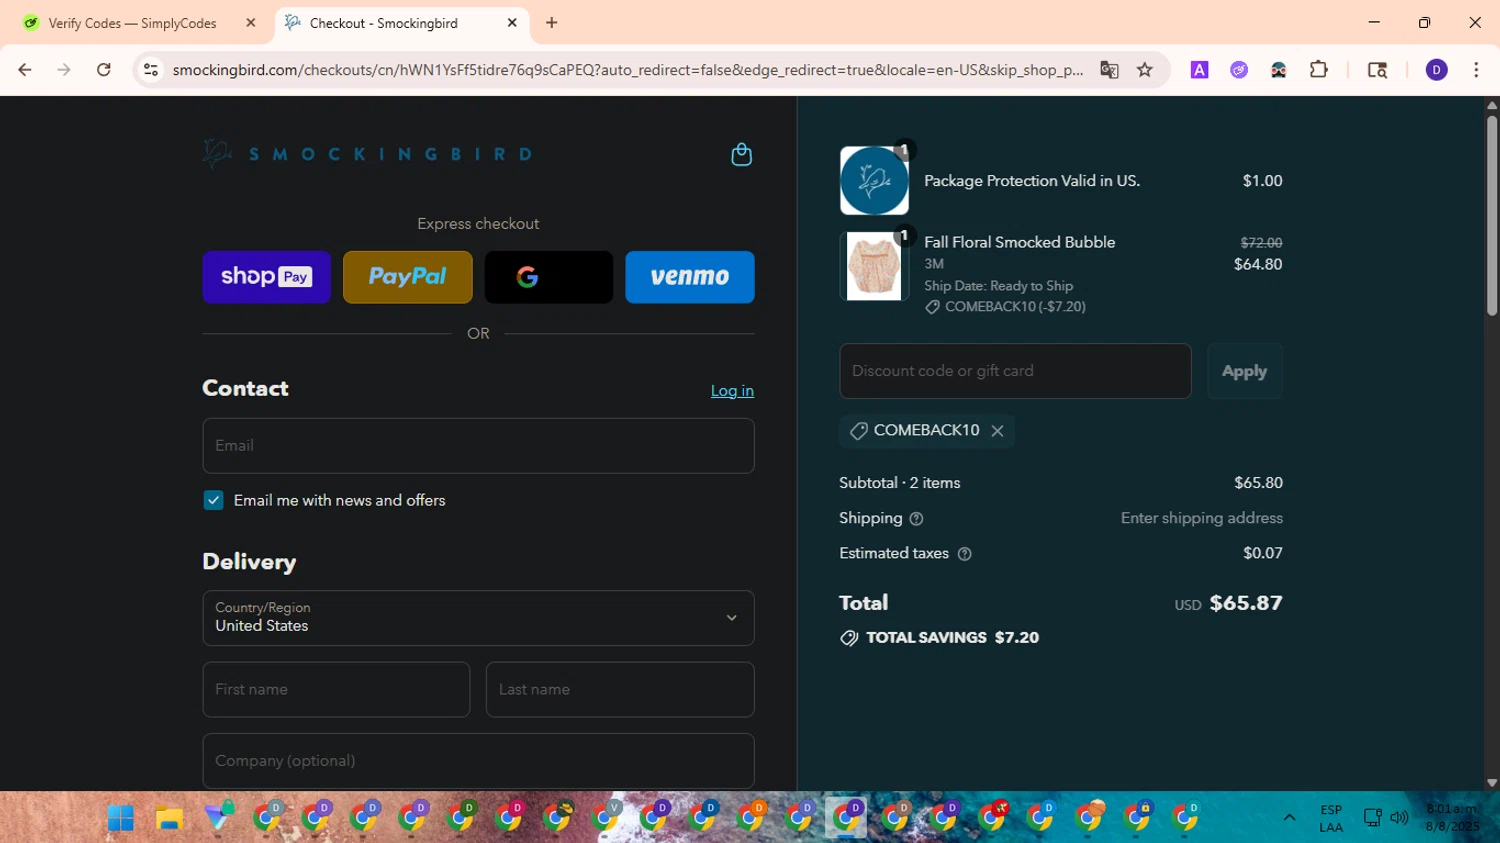This screenshot has height=843, width=1500.
Task: Click the $65.87 total amount
Action: [x=1246, y=603]
